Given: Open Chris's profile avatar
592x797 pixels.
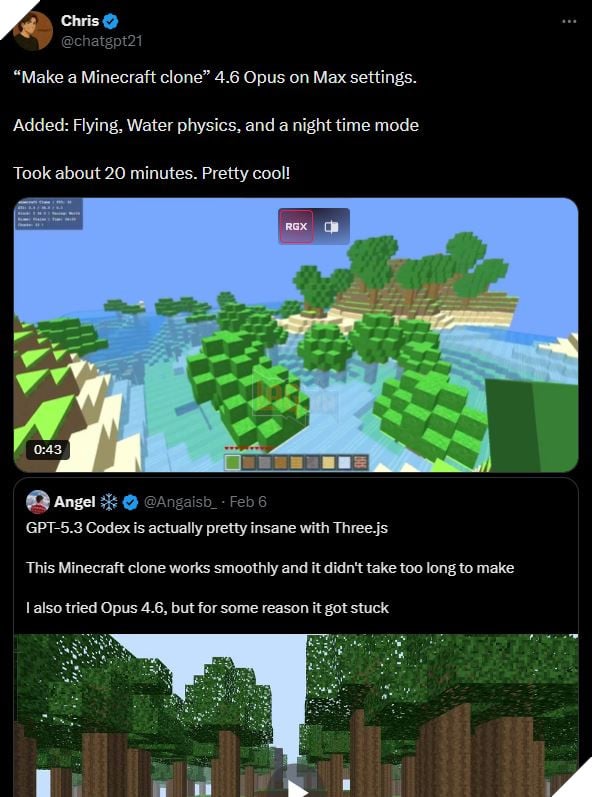Looking at the screenshot, I should [x=33, y=30].
